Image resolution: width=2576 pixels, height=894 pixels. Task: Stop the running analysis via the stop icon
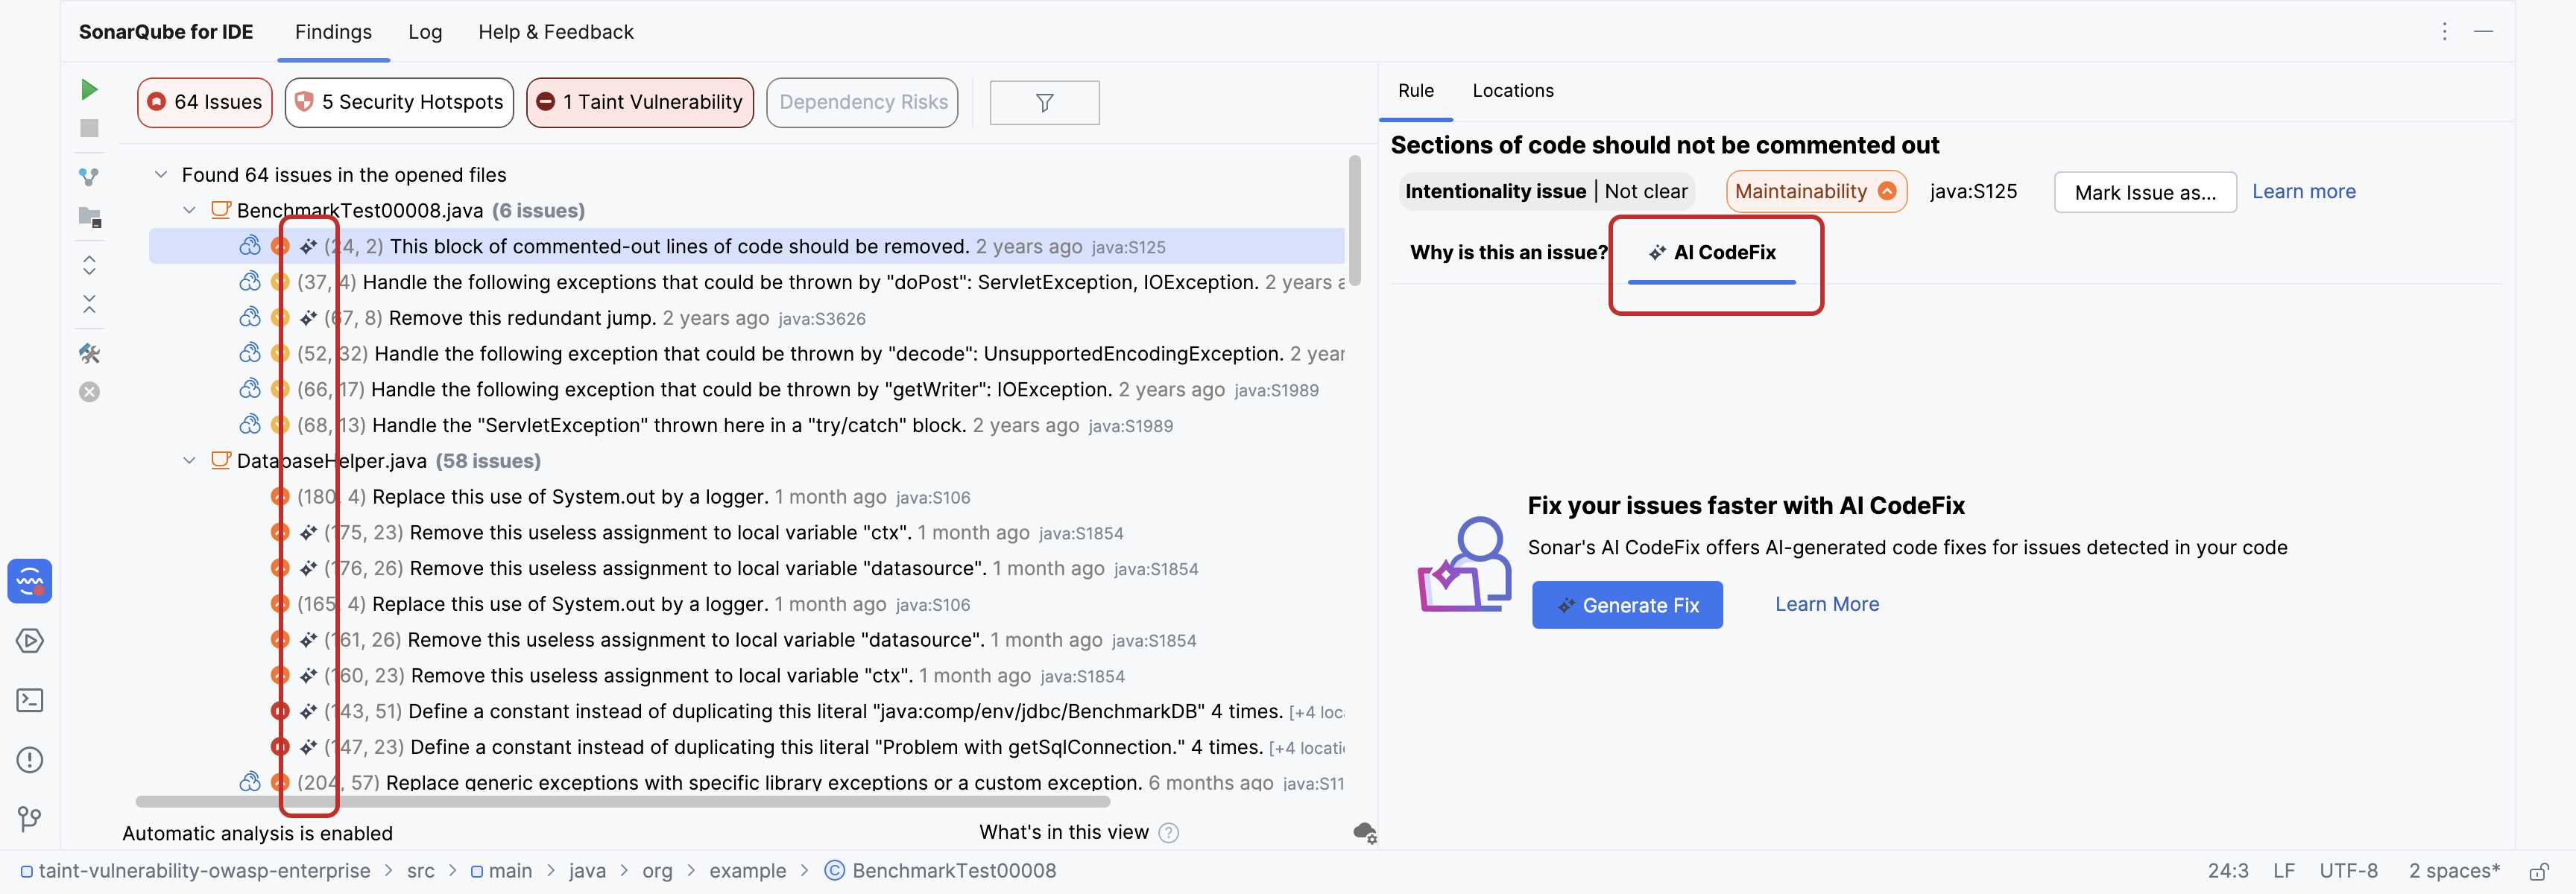[x=89, y=128]
